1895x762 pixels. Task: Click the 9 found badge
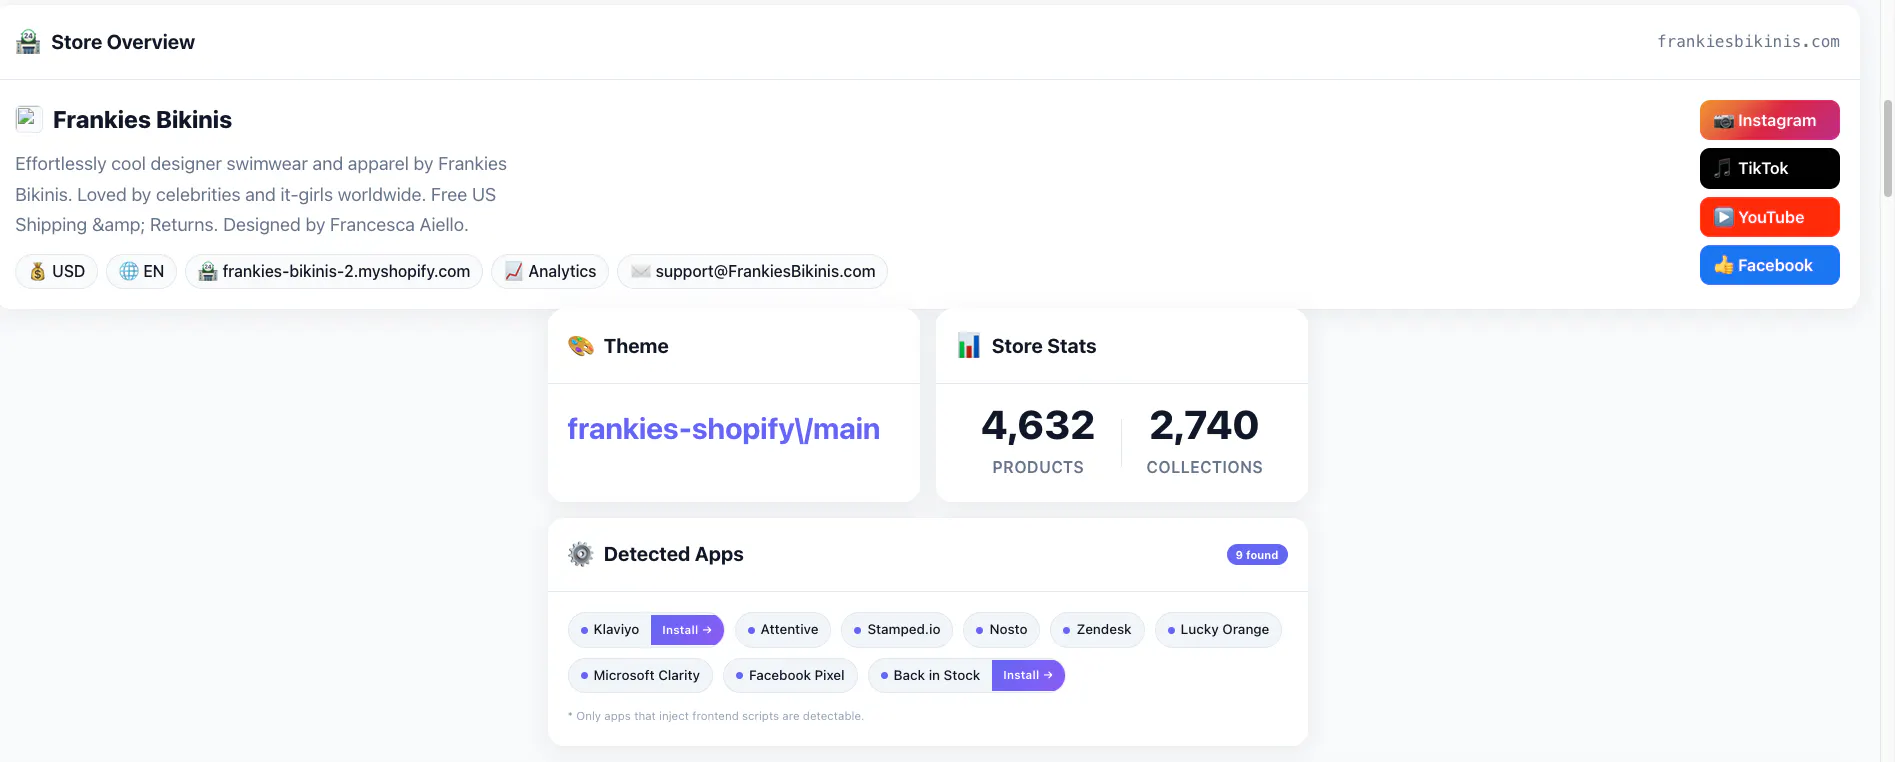[x=1257, y=555]
